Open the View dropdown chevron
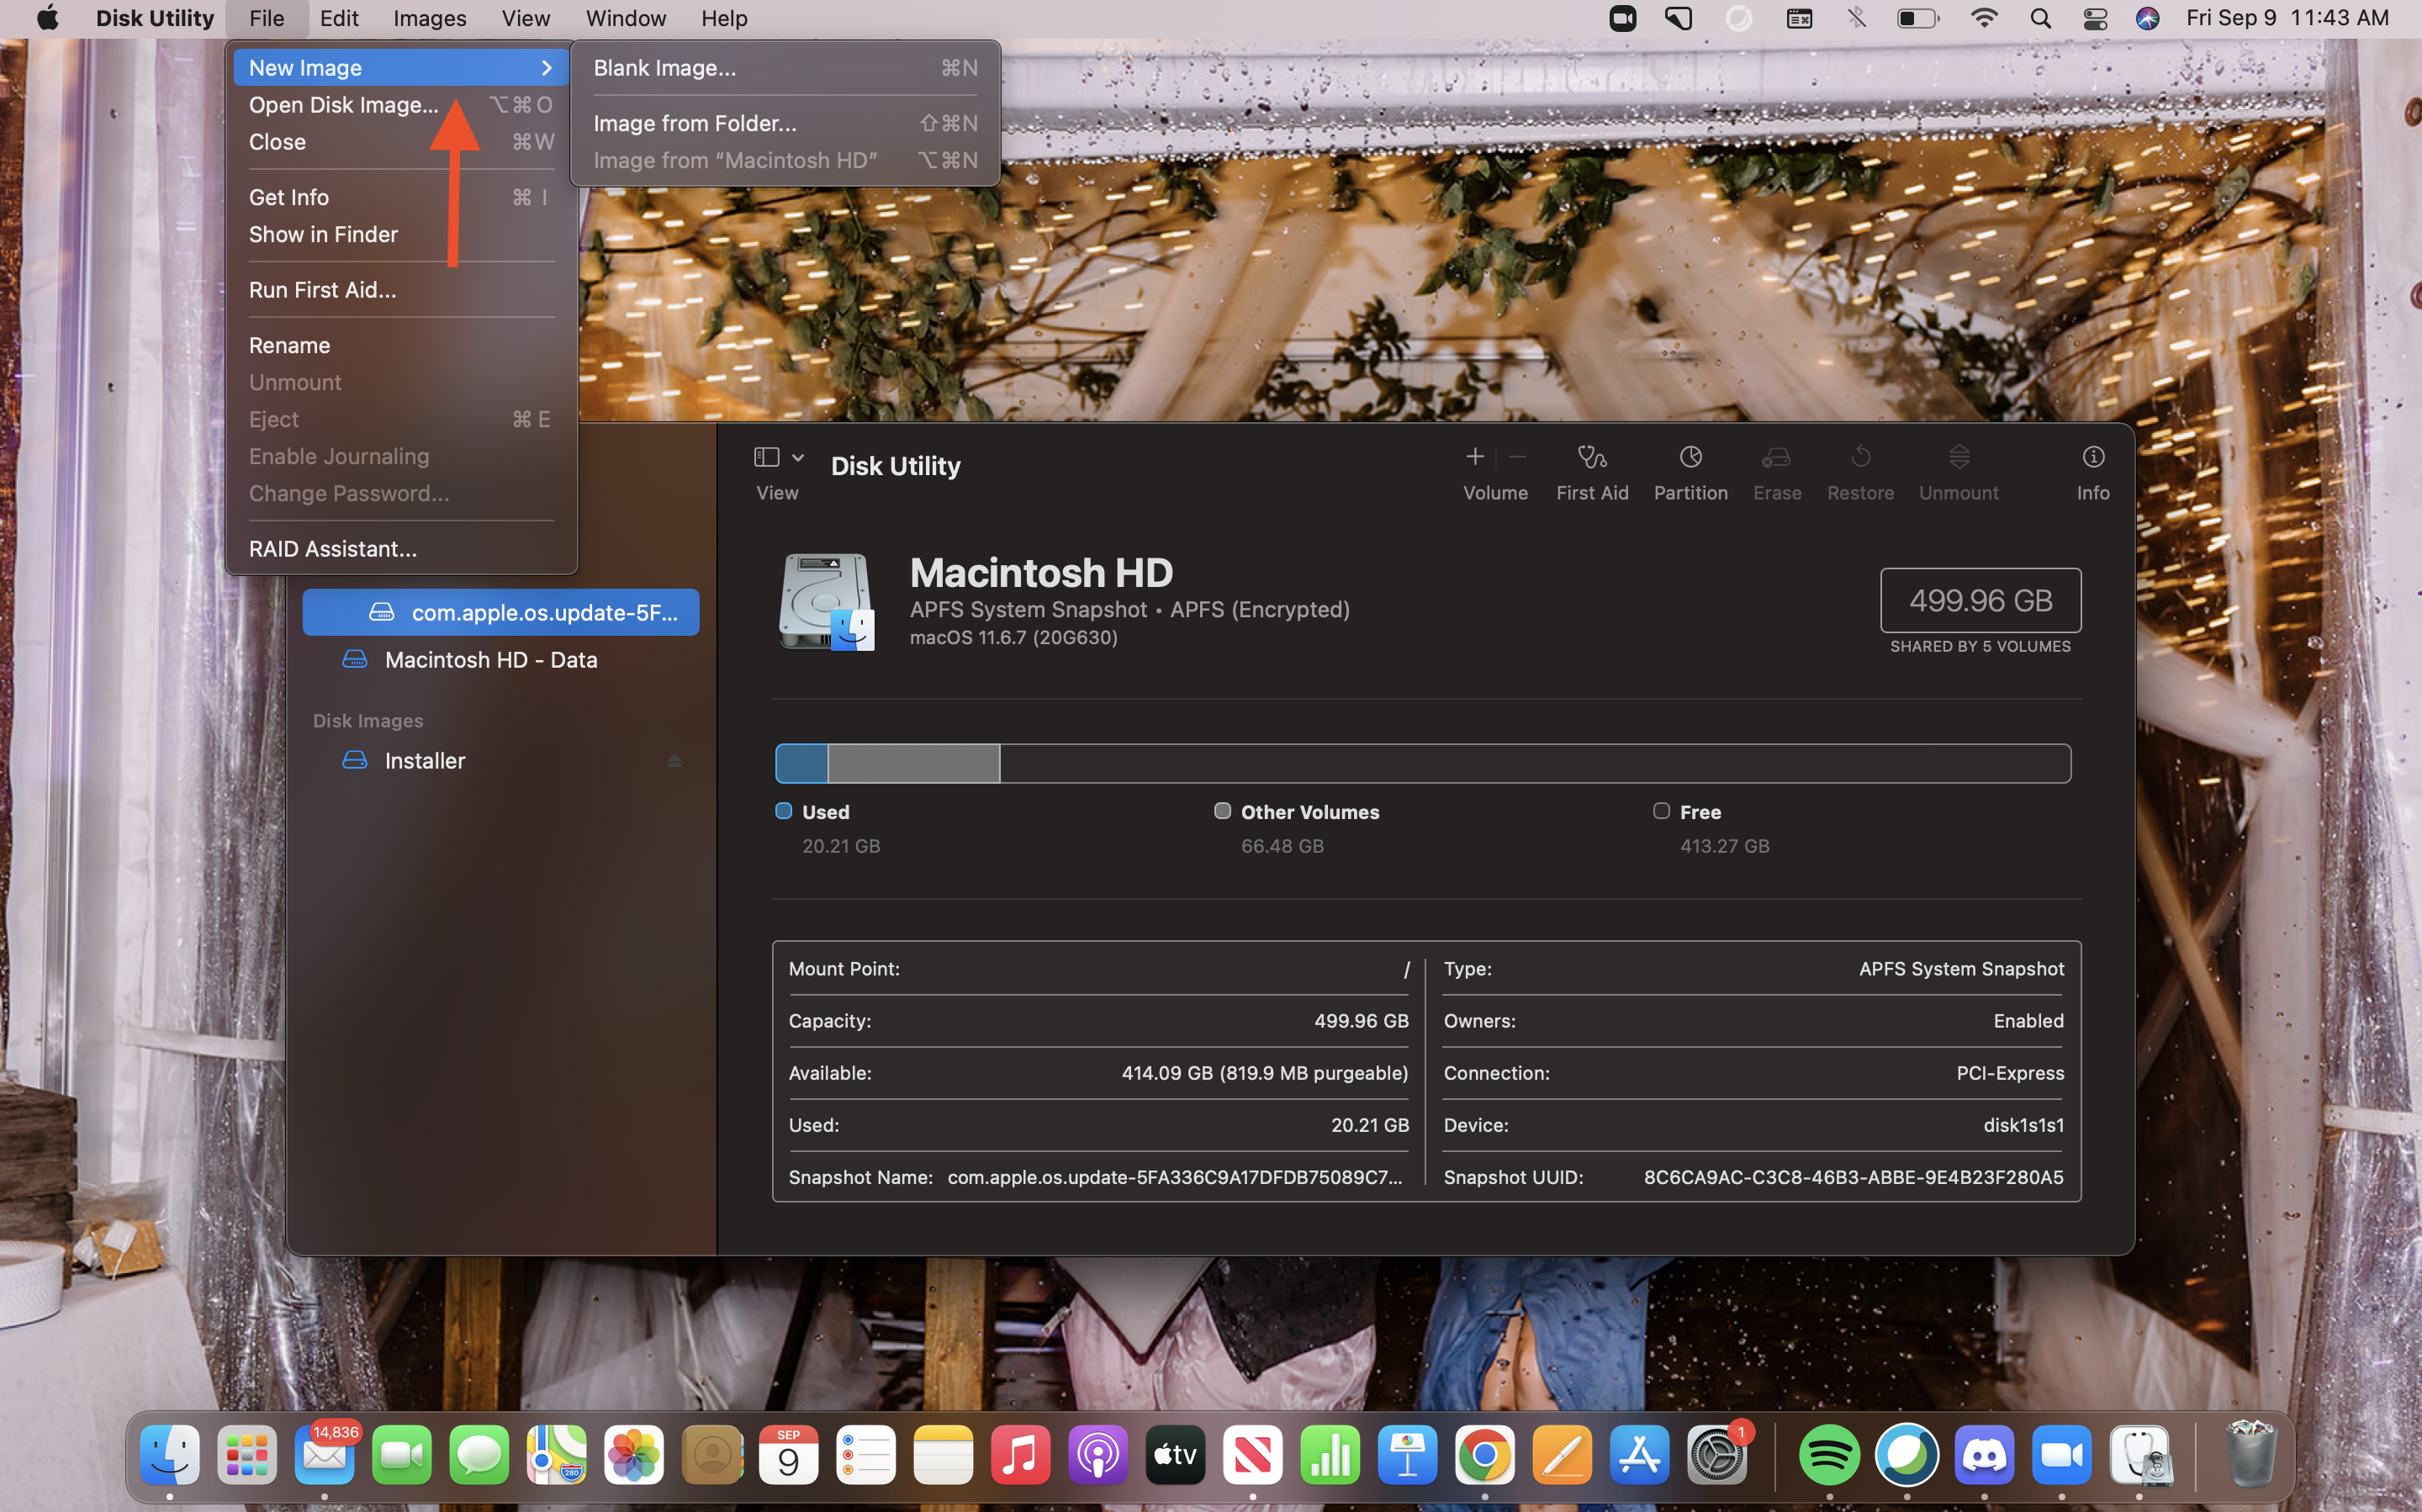The width and height of the screenshot is (2422, 1512). tap(798, 457)
